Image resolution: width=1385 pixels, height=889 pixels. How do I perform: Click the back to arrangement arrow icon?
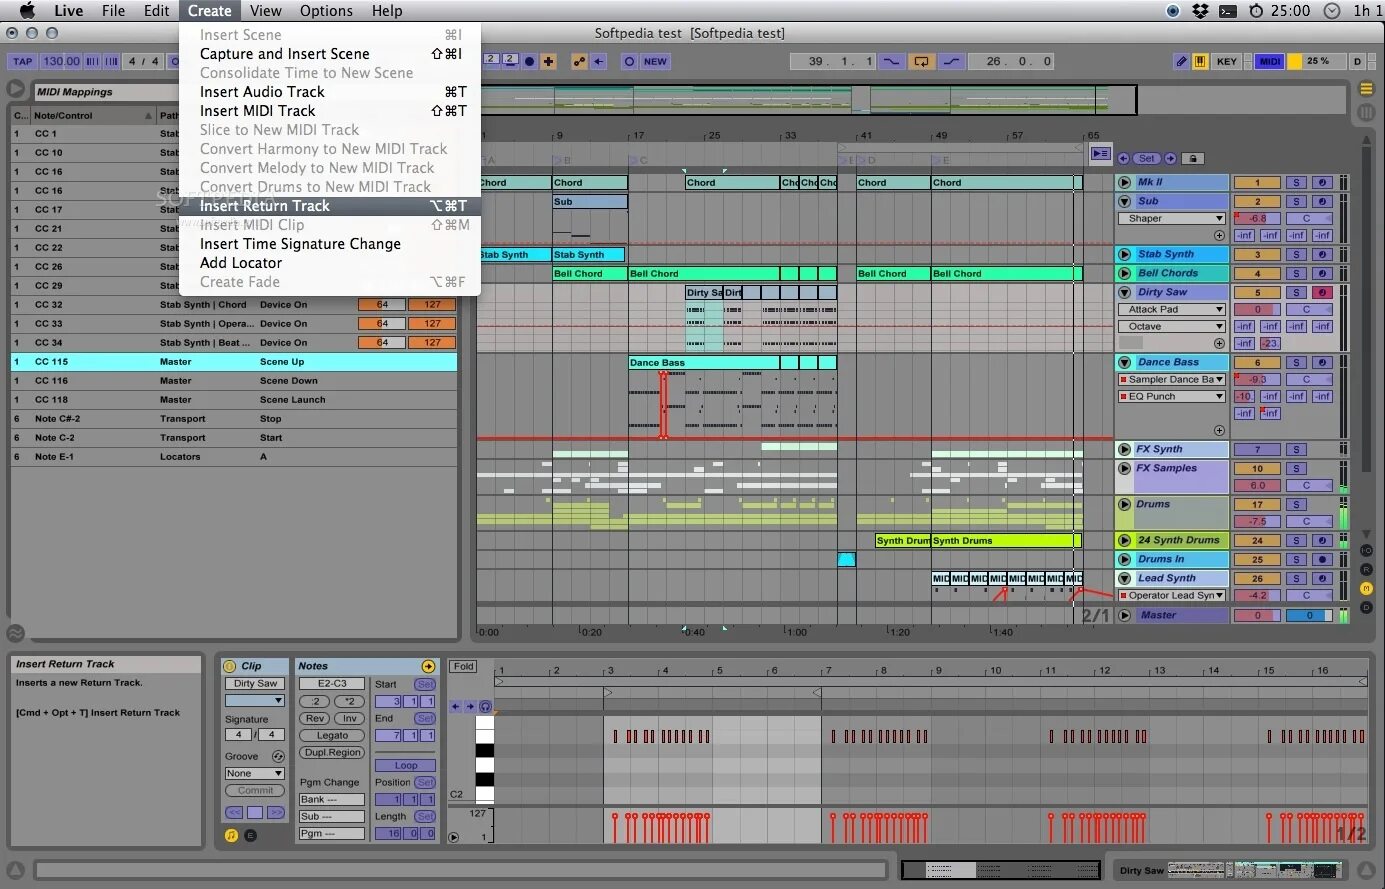coord(598,61)
